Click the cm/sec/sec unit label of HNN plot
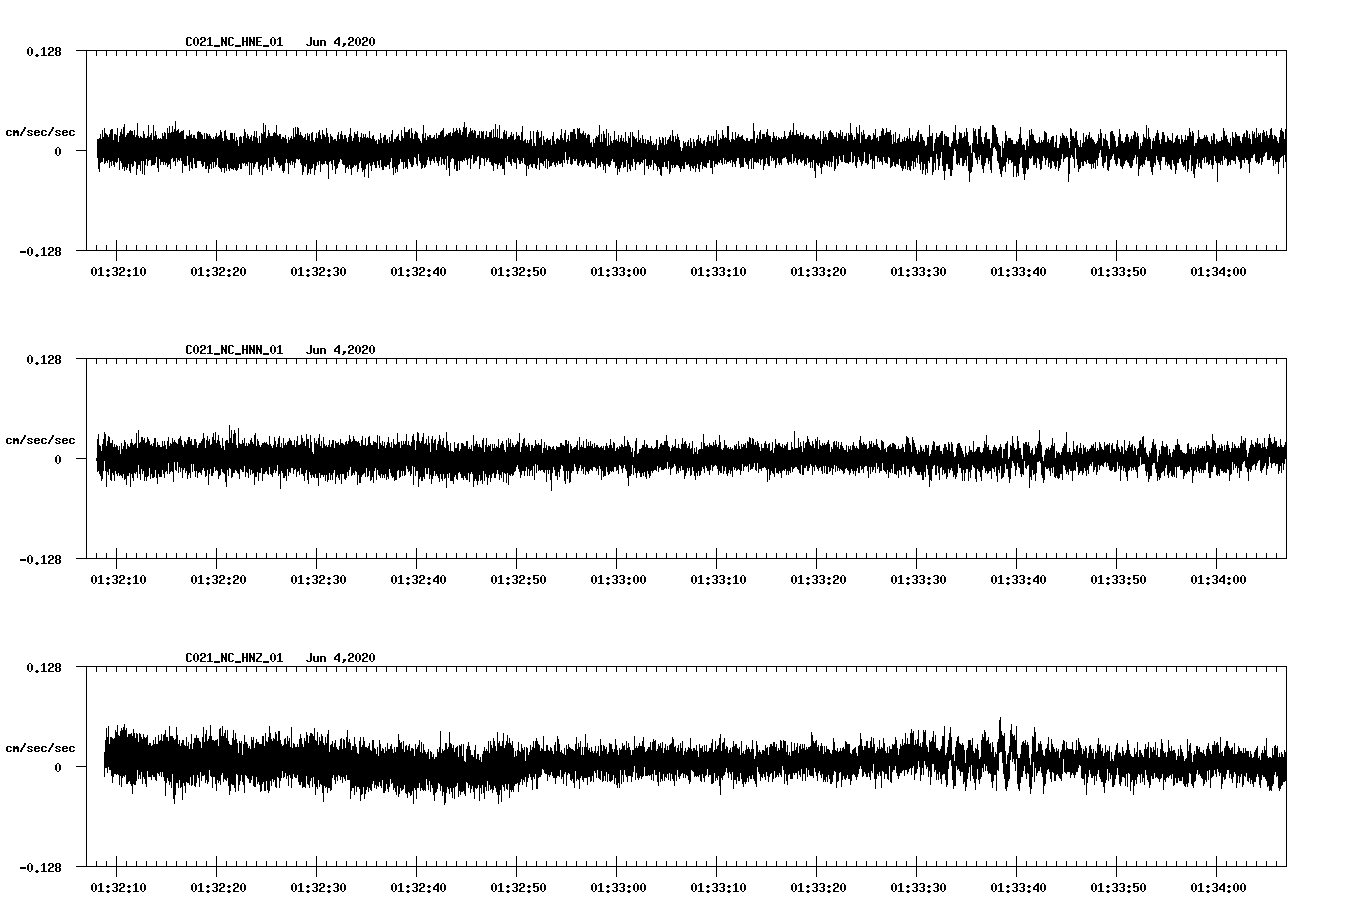The width and height of the screenshot is (1358, 924). pyautogui.click(x=40, y=440)
